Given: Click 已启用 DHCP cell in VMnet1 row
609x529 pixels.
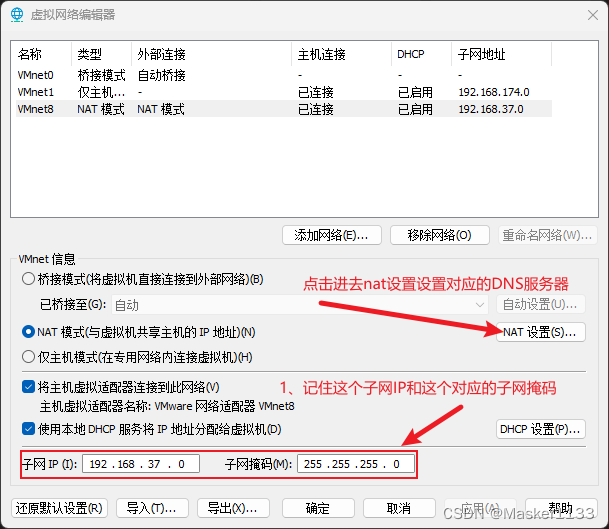Looking at the screenshot, I should 415,92.
